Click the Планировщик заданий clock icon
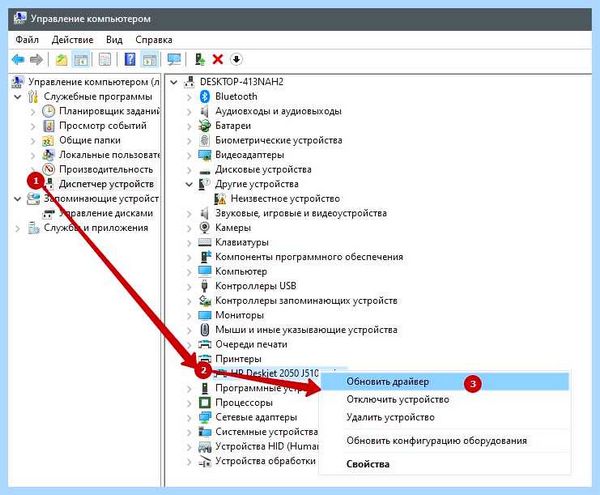The width and height of the screenshot is (600, 495). 49,111
